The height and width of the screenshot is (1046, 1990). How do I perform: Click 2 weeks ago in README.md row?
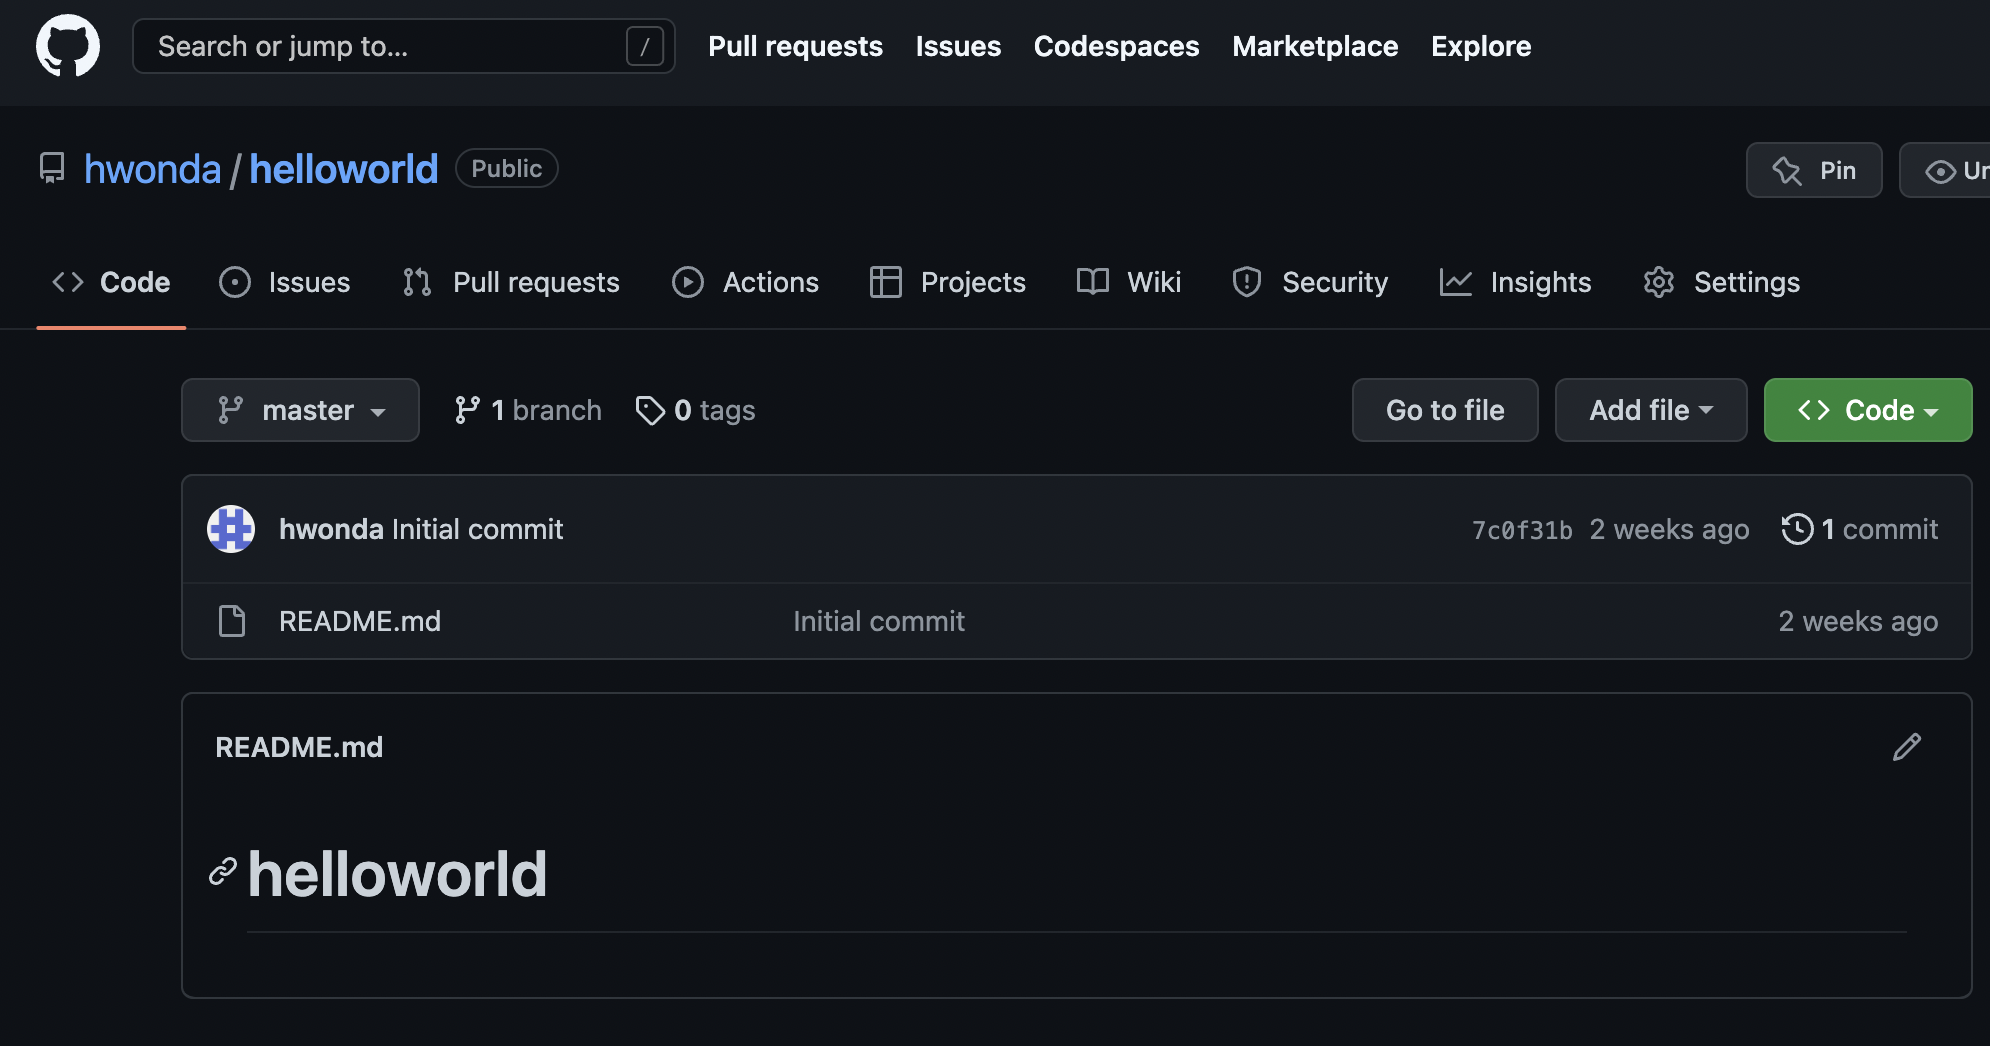[1858, 621]
